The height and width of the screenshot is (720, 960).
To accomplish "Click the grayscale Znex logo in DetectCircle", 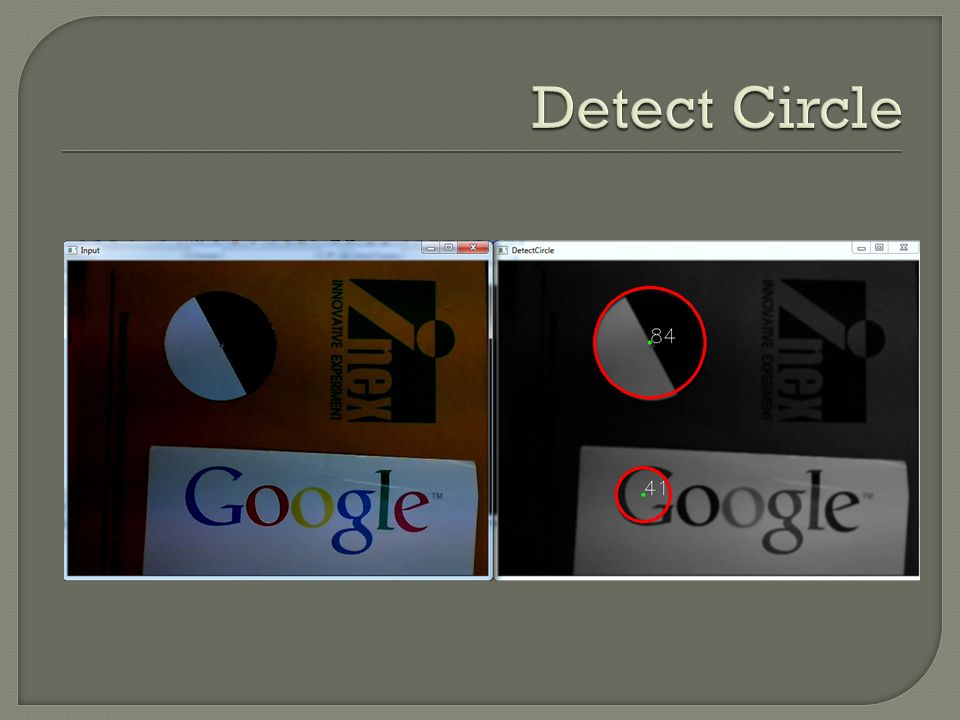I will [x=823, y=351].
